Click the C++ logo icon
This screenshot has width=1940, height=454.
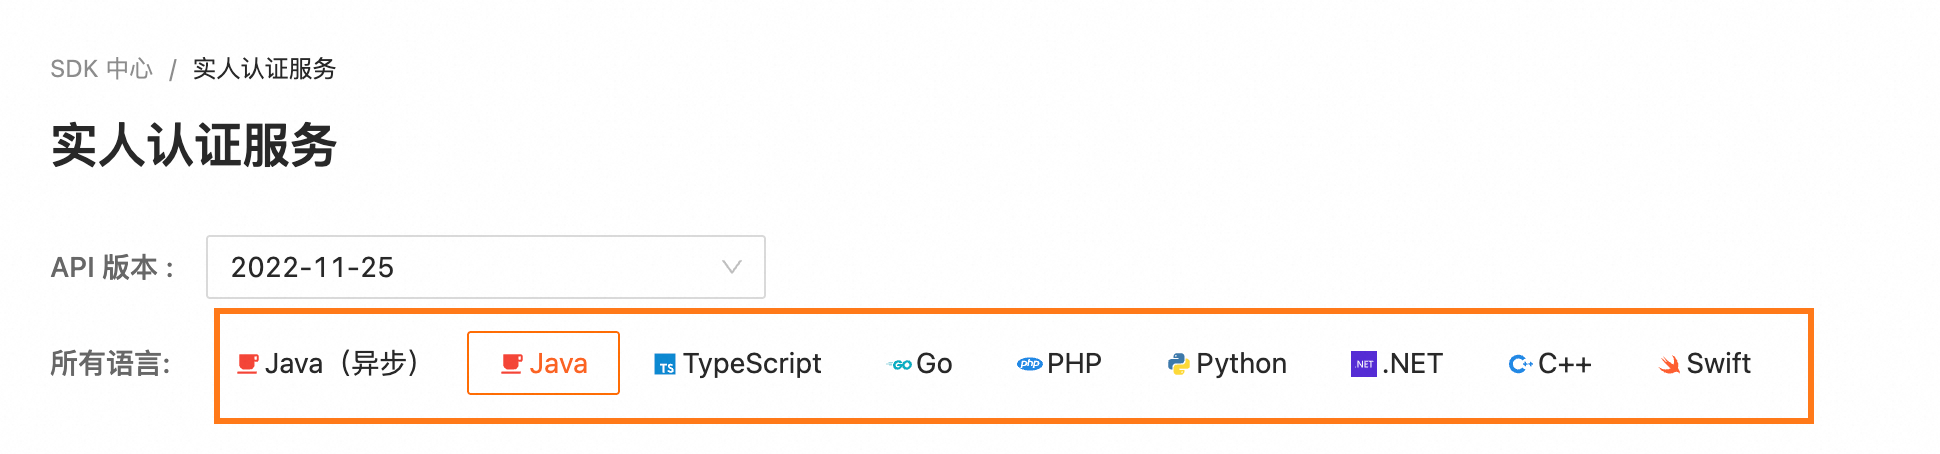click(1520, 364)
